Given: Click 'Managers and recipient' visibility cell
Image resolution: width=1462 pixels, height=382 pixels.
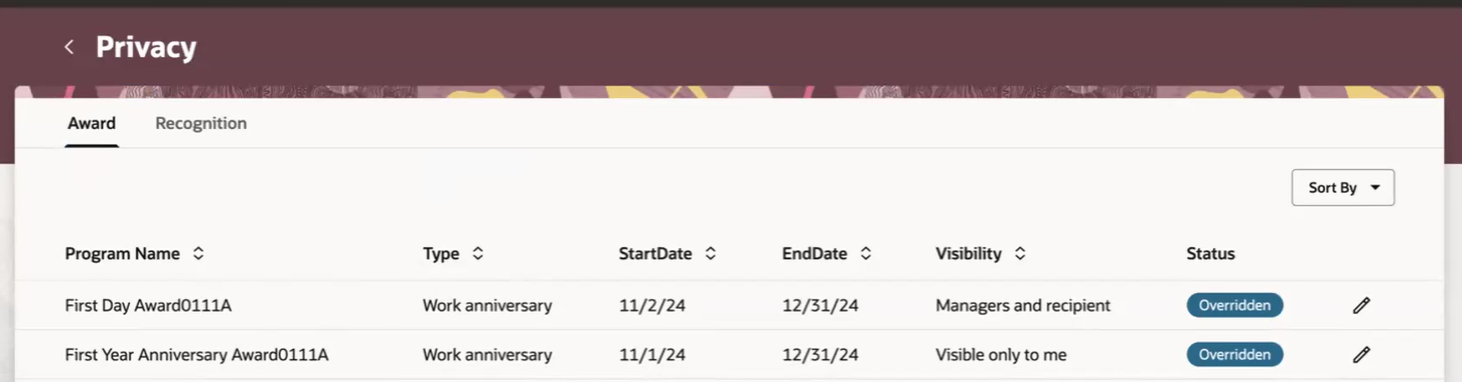Looking at the screenshot, I should (x=1023, y=306).
